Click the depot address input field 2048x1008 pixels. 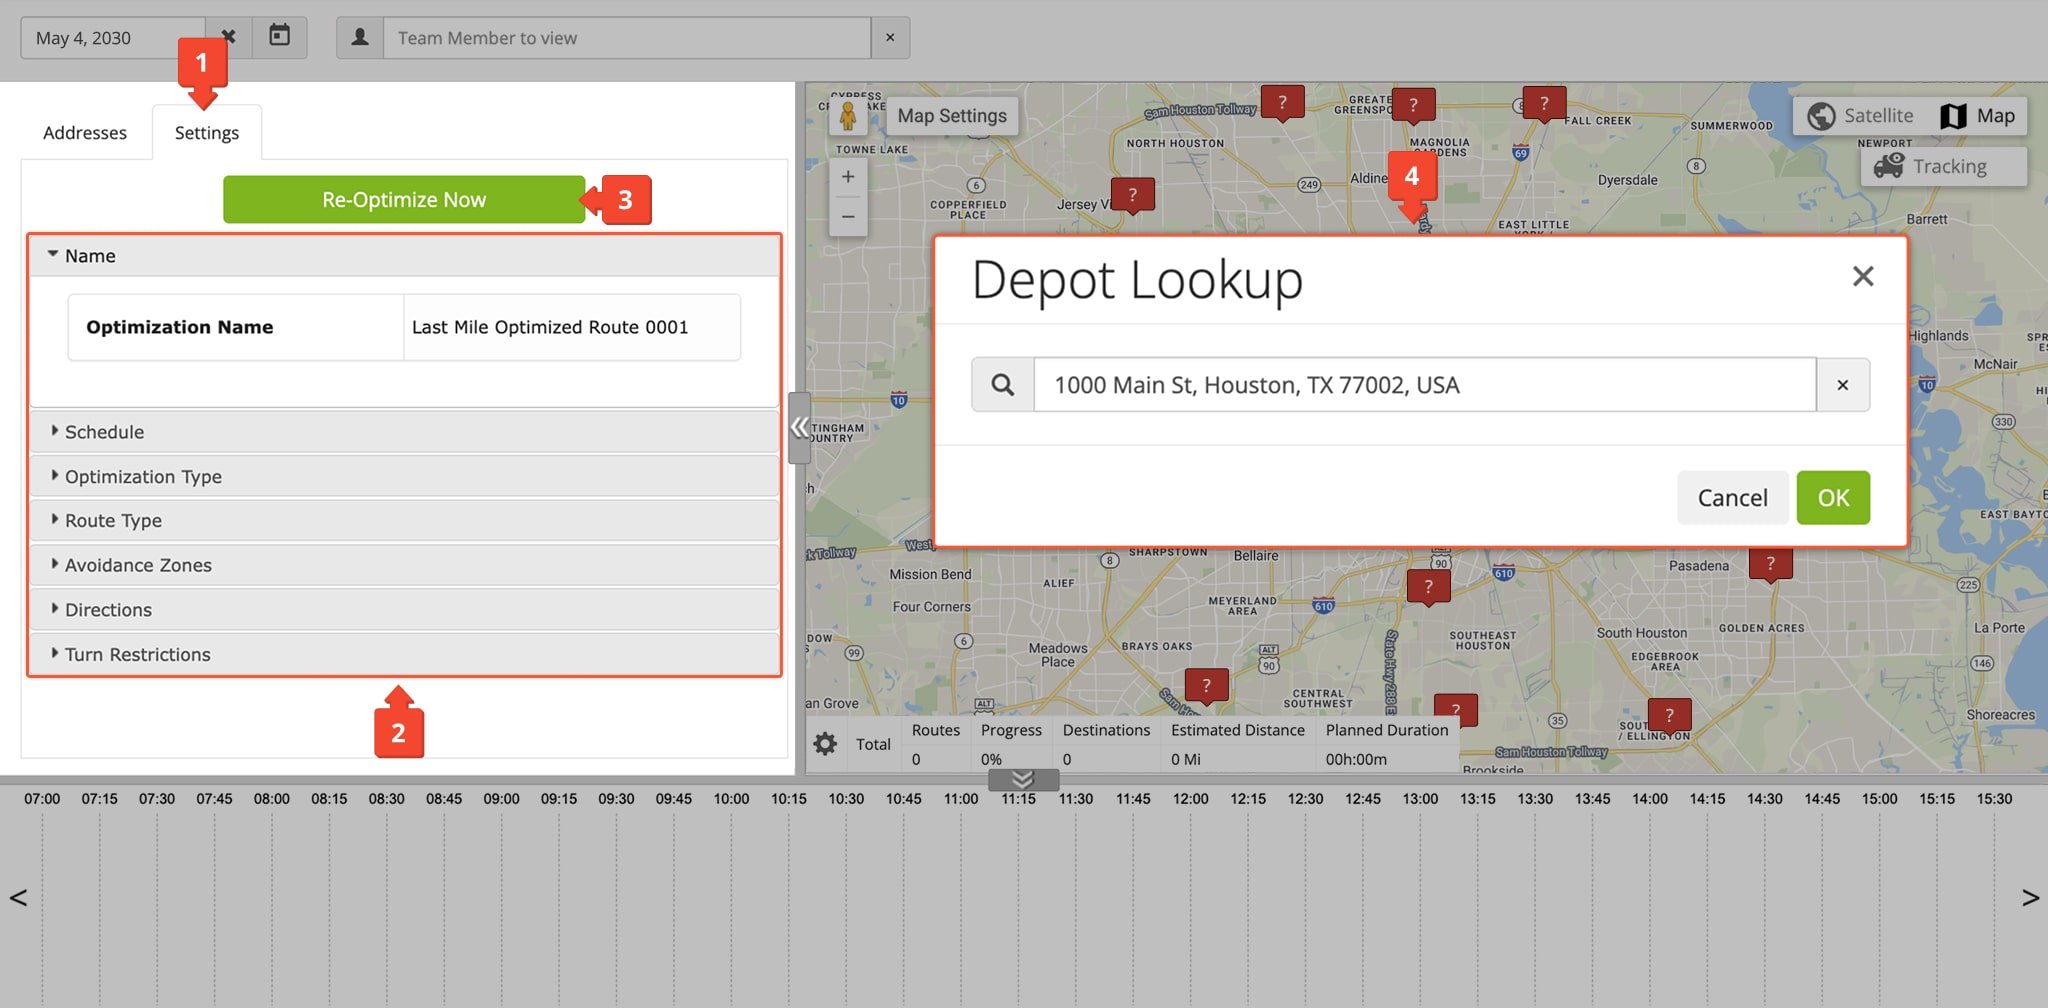(x=1425, y=385)
